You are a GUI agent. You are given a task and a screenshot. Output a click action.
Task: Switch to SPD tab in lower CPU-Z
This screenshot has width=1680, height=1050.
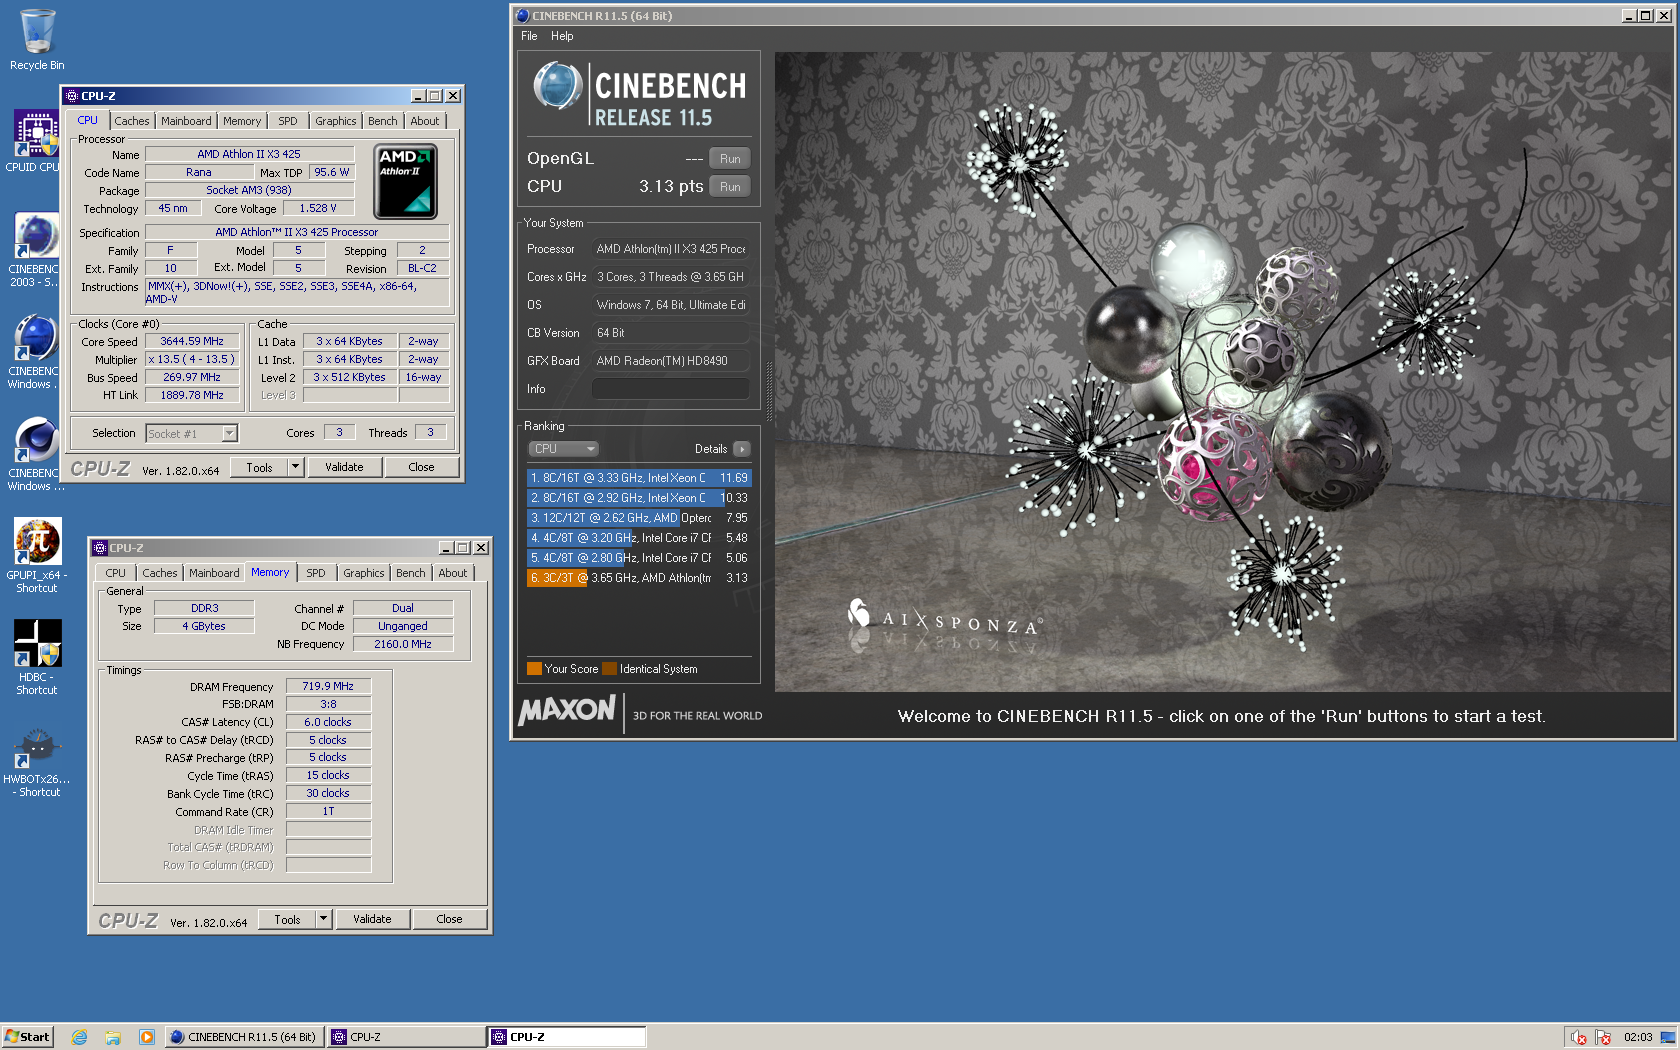click(316, 573)
